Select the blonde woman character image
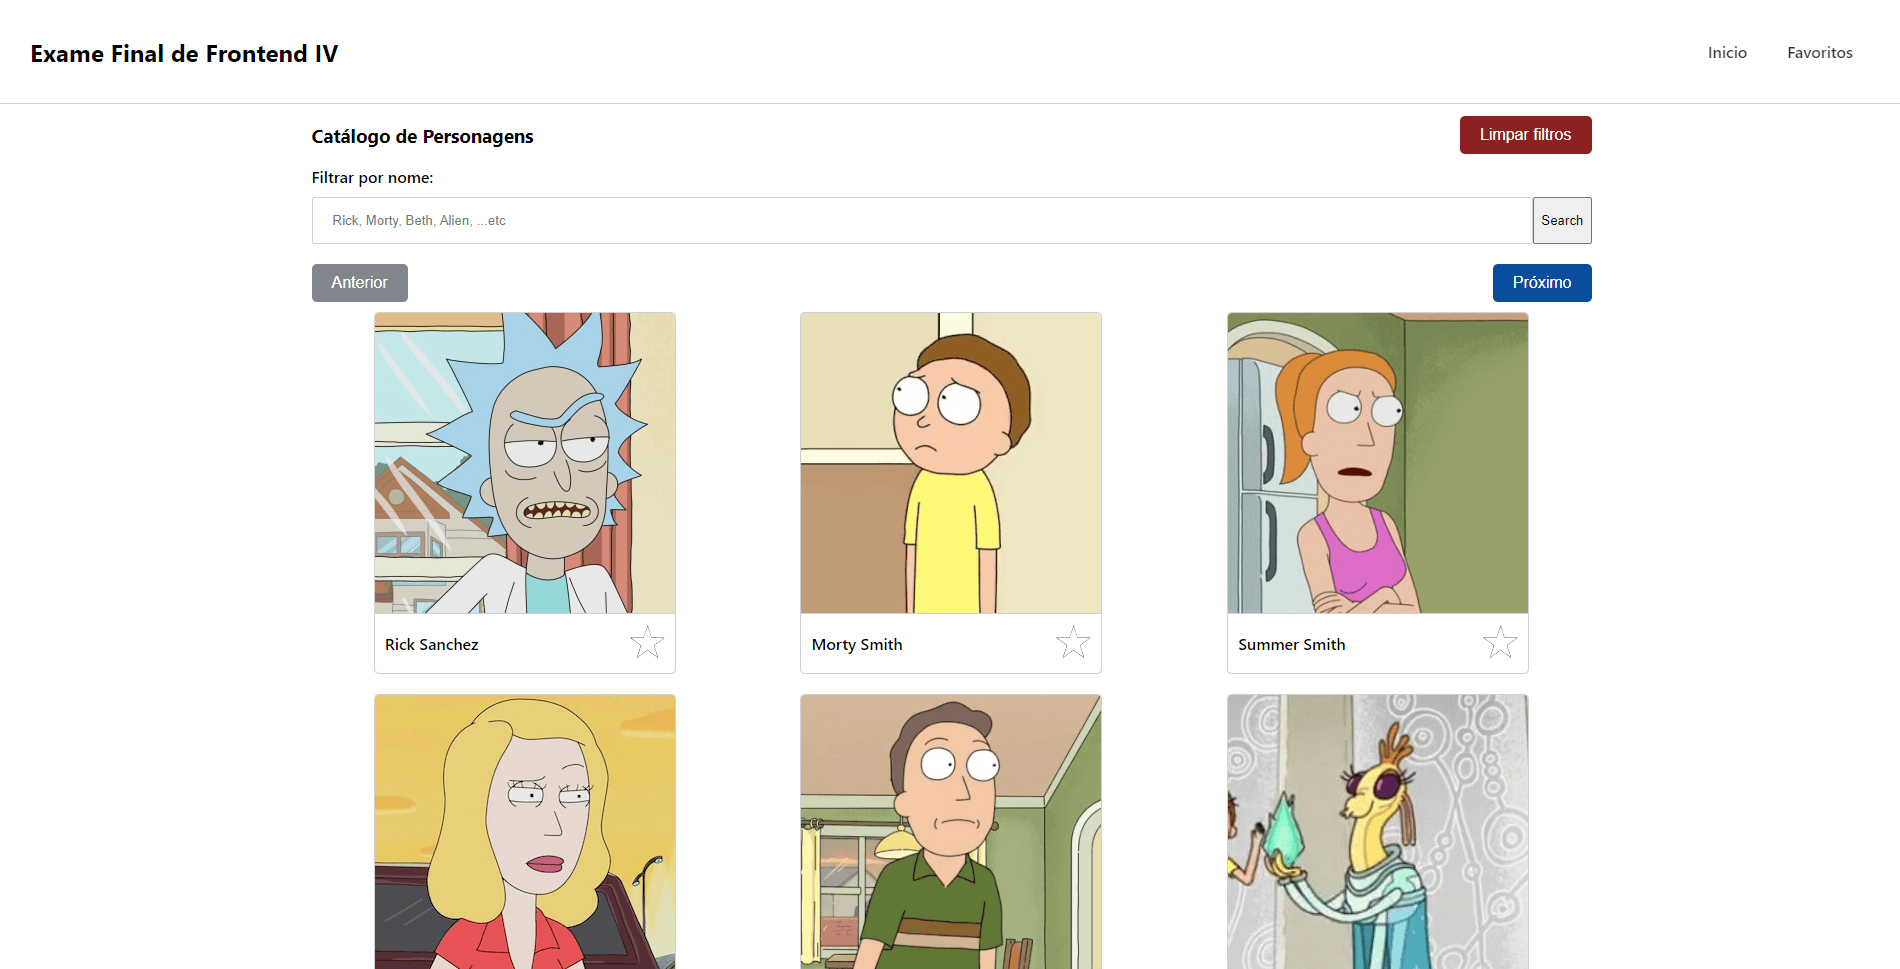Image resolution: width=1900 pixels, height=969 pixels. pyautogui.click(x=525, y=832)
